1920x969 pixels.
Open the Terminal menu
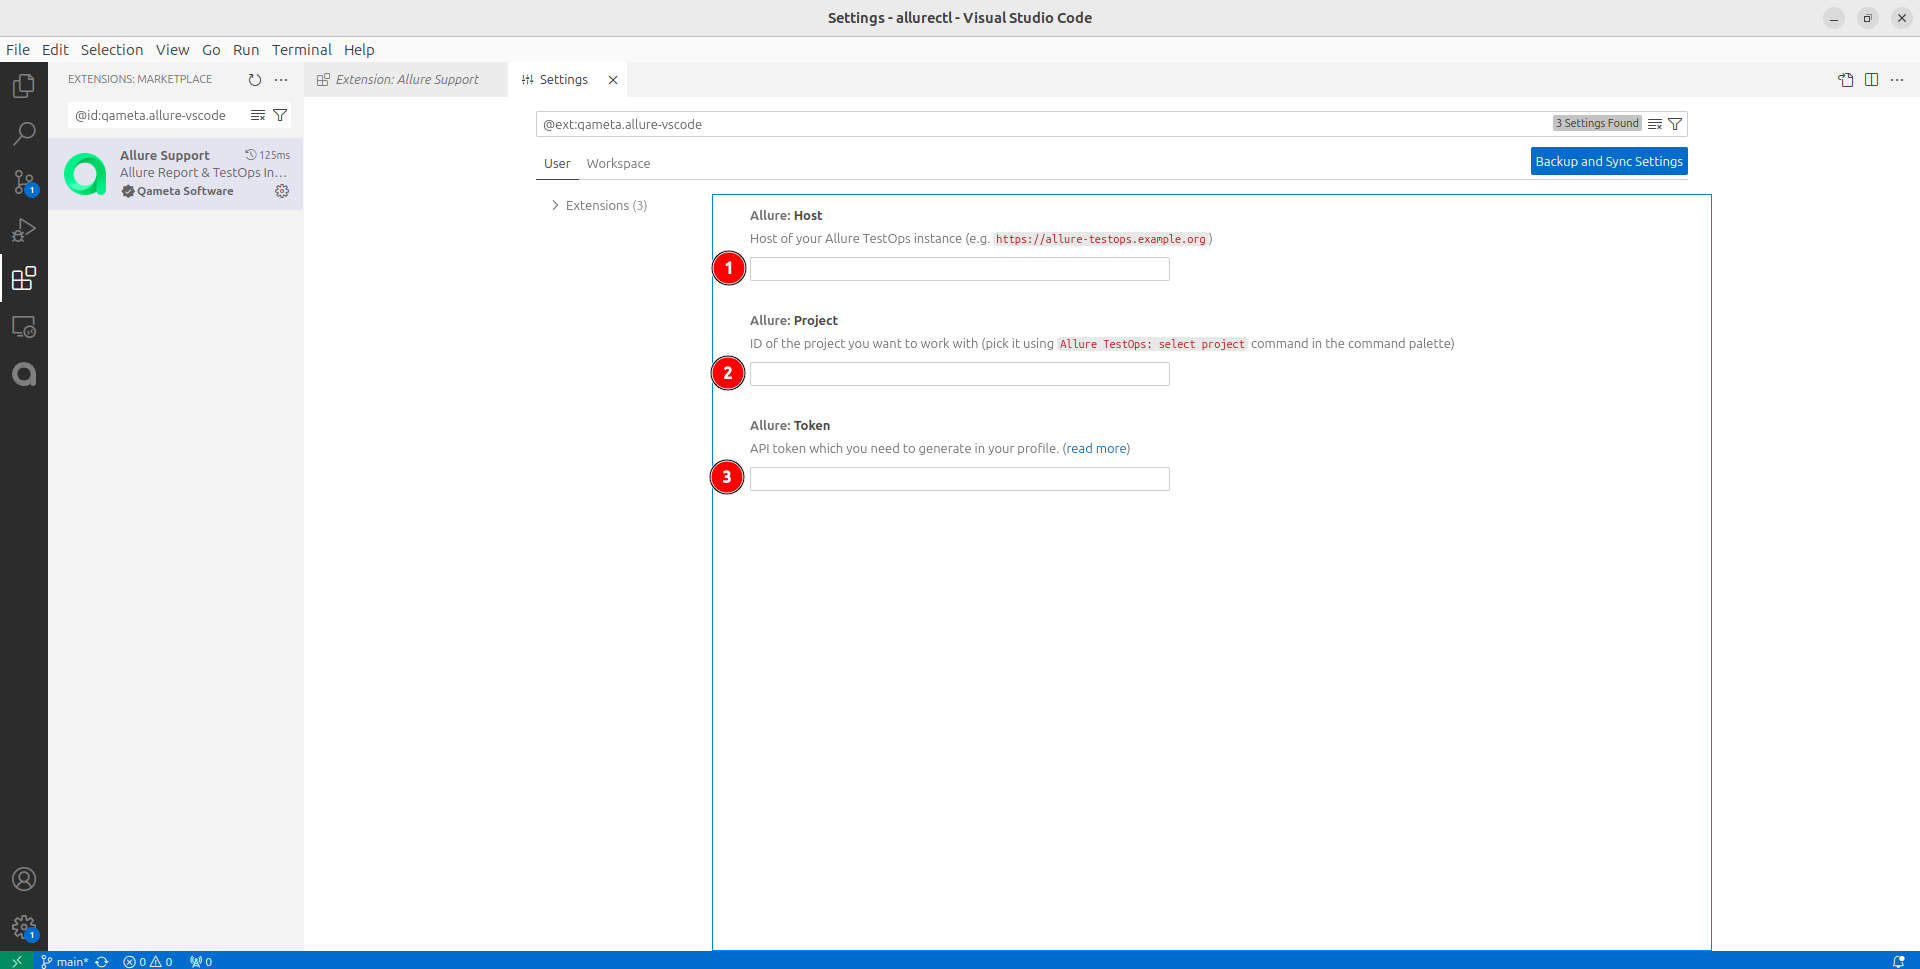(301, 50)
